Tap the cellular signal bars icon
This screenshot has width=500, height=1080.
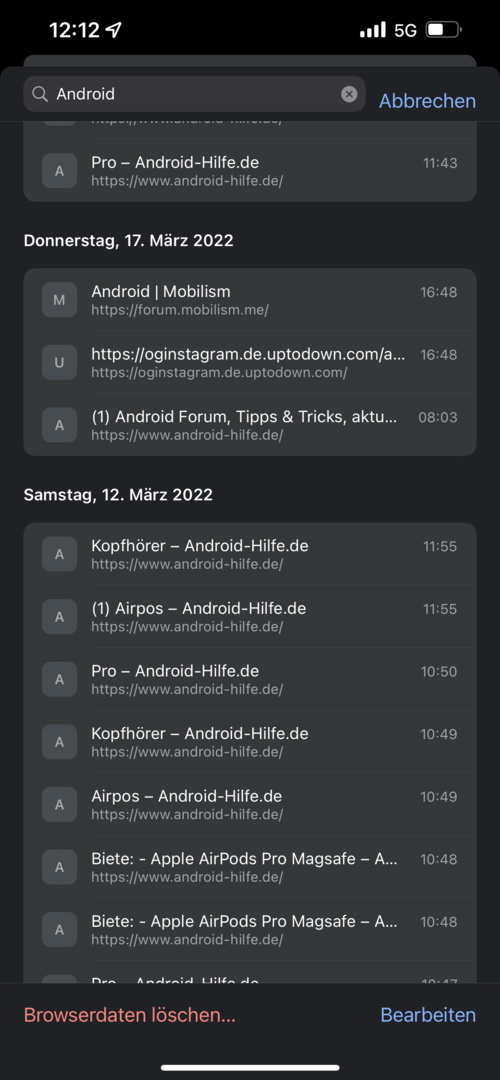(x=373, y=30)
